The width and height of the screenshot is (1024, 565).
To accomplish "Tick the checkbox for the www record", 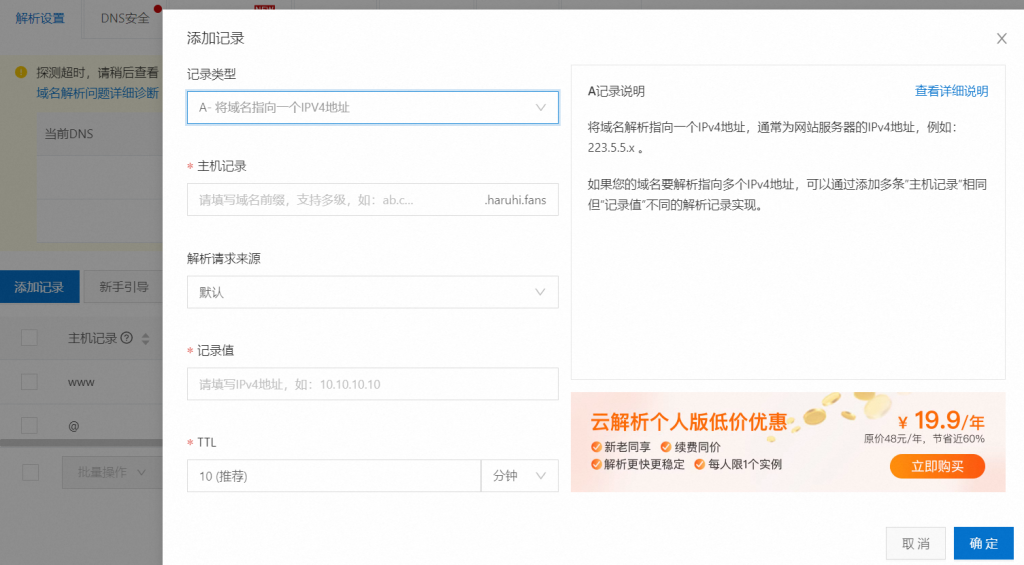I will click(x=29, y=382).
